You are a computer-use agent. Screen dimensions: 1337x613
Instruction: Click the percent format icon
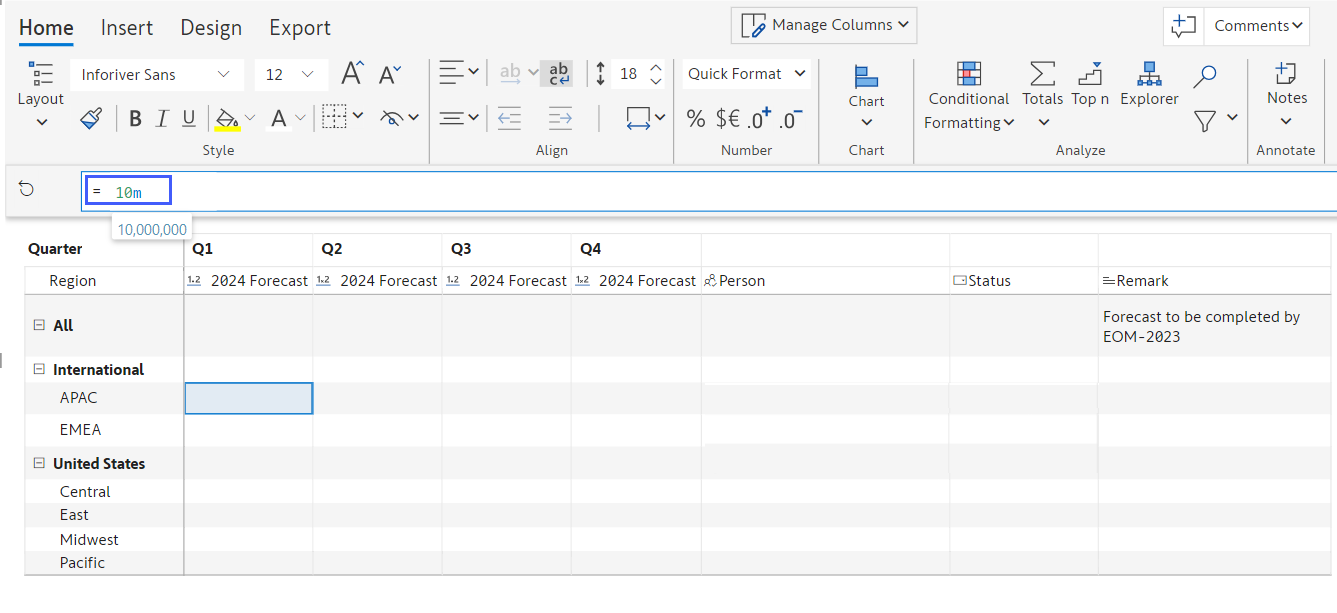pyautogui.click(x=696, y=119)
